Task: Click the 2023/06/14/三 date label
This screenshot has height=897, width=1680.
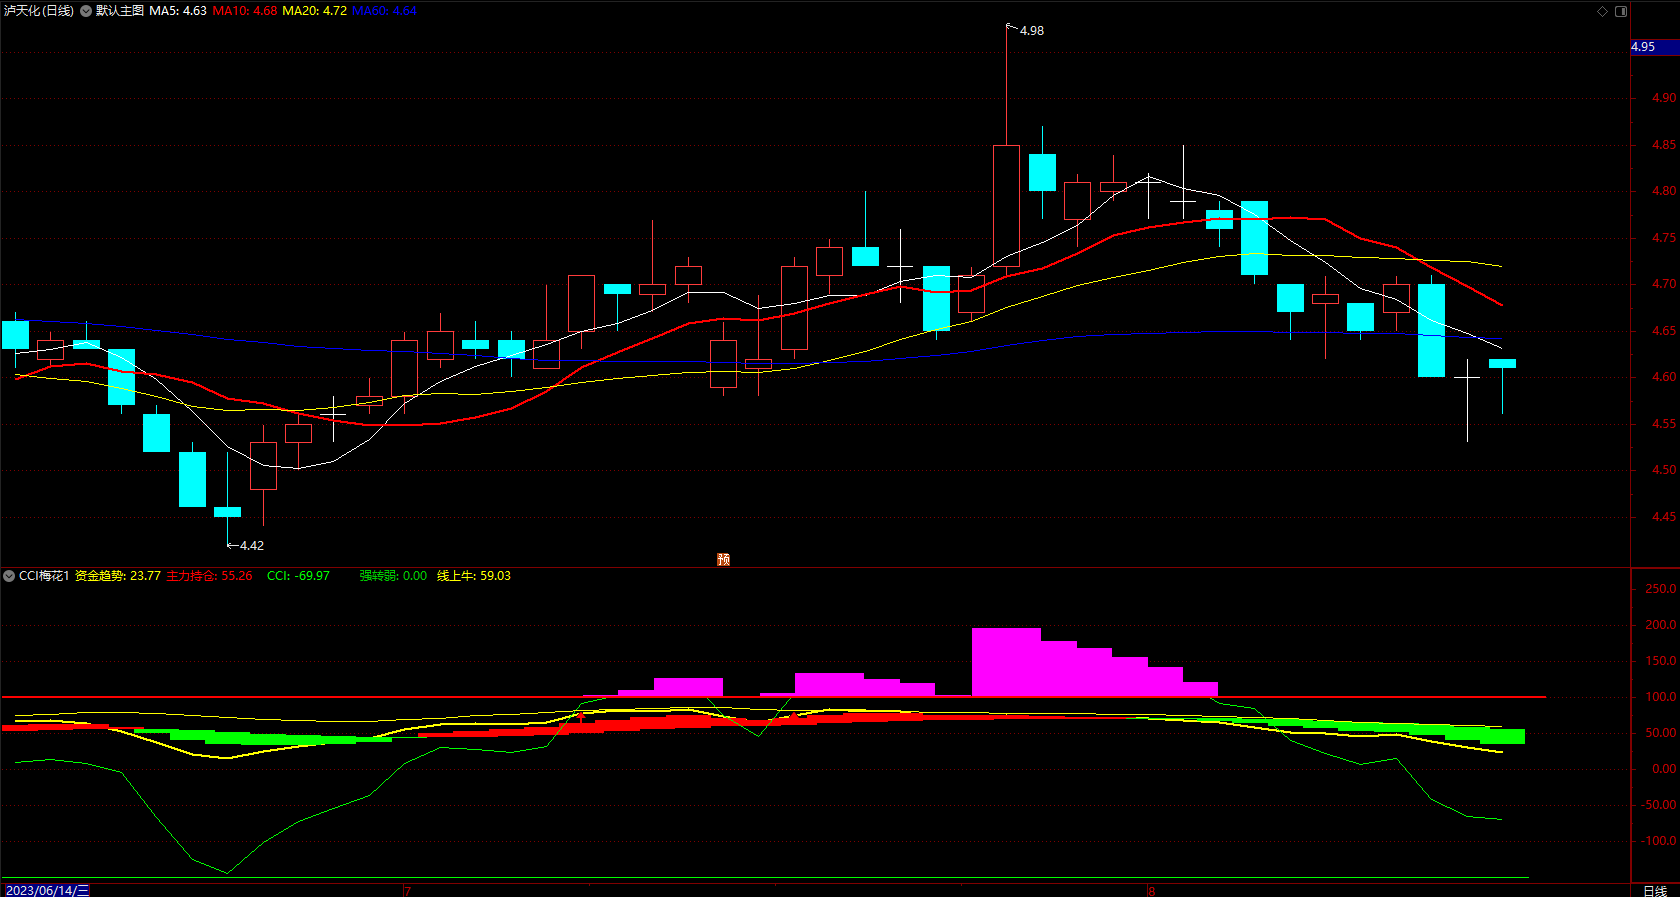Action: (47, 890)
